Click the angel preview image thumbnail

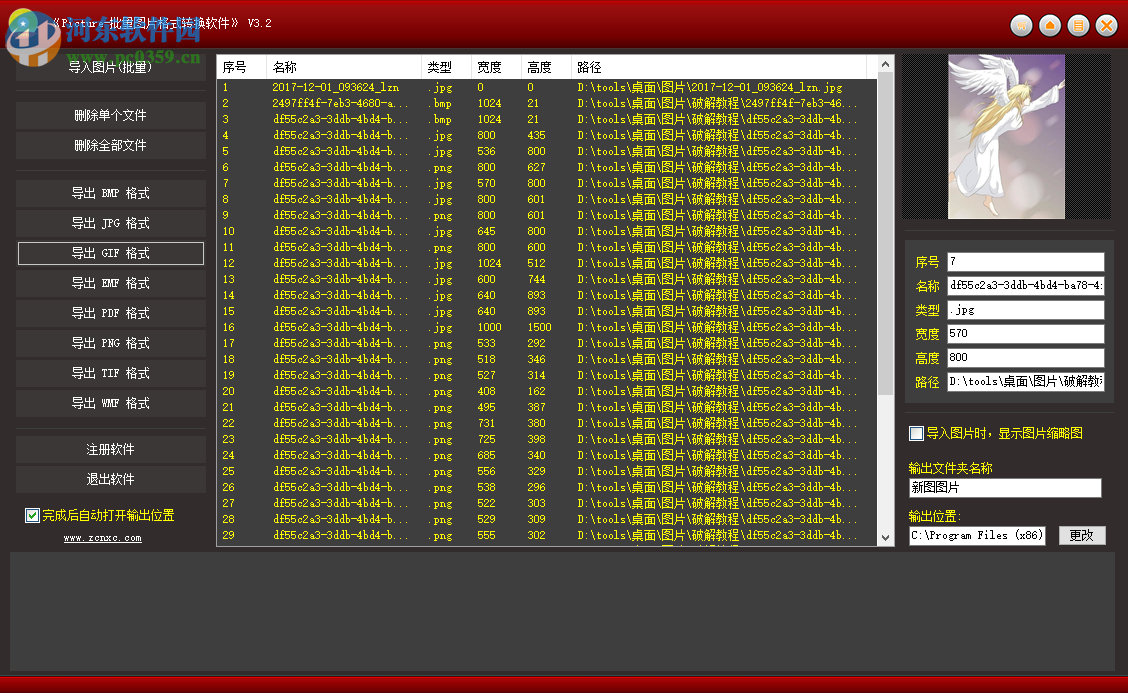pyautogui.click(x=1006, y=137)
